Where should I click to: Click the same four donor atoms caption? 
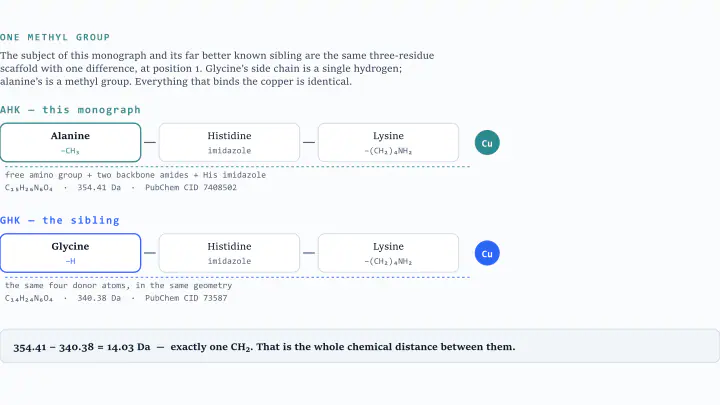tap(118, 286)
